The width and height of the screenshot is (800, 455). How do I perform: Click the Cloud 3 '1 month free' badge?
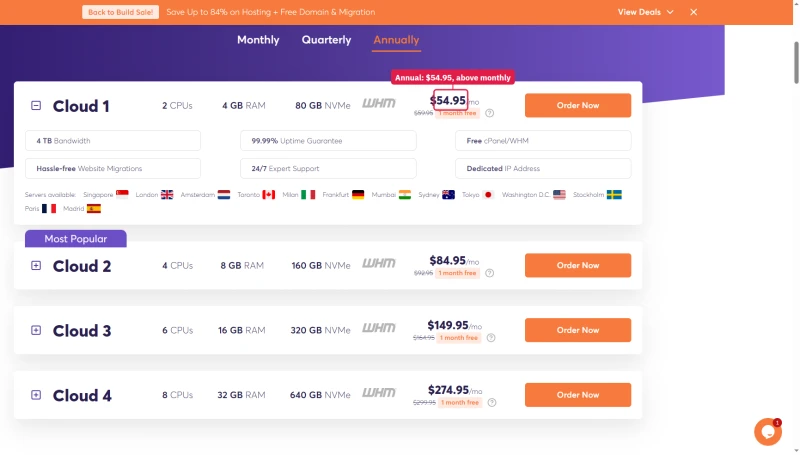tap(459, 338)
